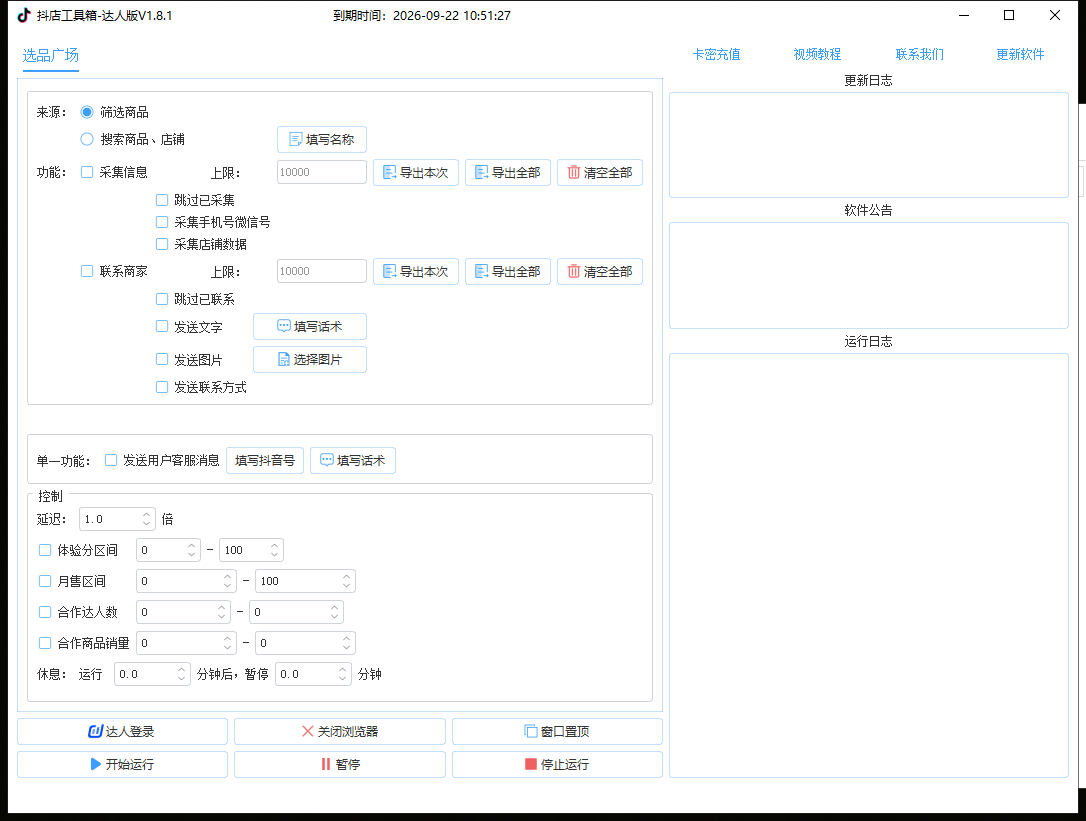Image resolution: width=1086 pixels, height=821 pixels.
Task: Adjust the 体验分区间 minimum value stepper
Action: [192, 550]
